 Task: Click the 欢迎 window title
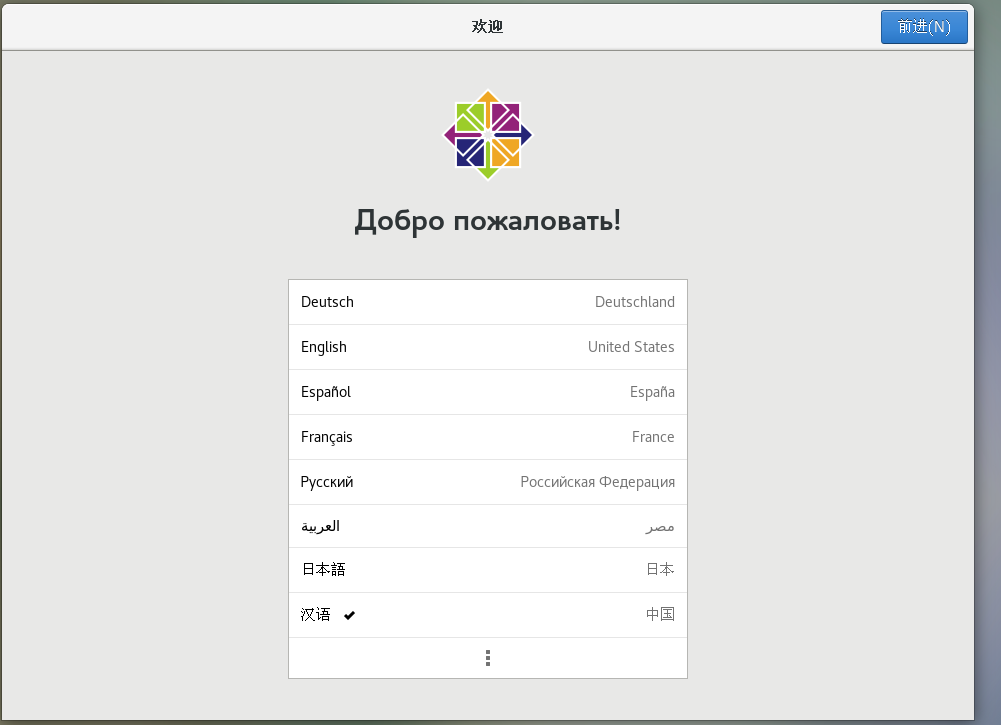point(488,26)
